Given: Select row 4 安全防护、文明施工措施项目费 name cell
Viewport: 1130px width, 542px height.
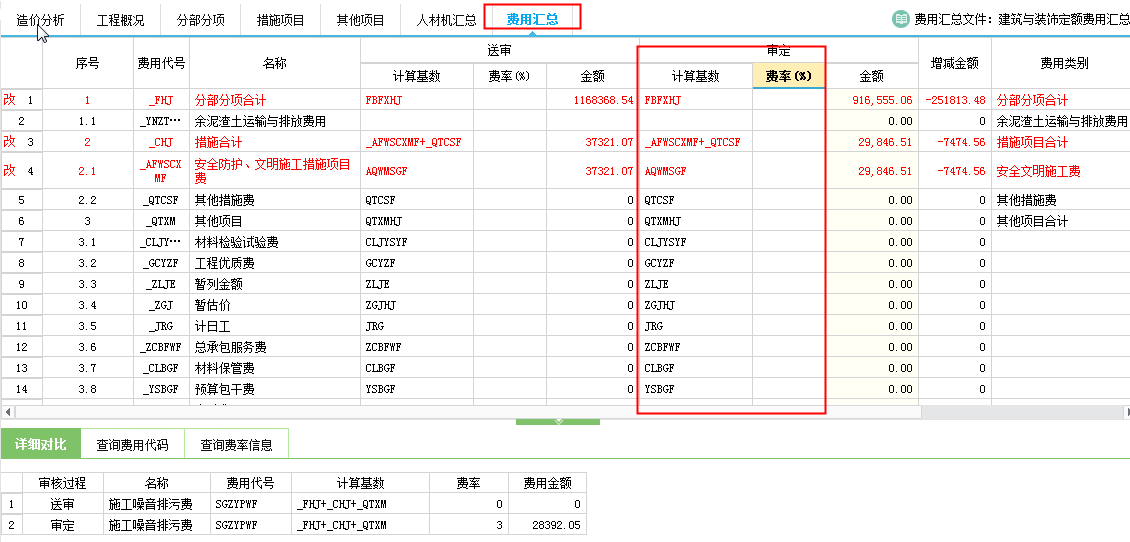Looking at the screenshot, I should [275, 171].
